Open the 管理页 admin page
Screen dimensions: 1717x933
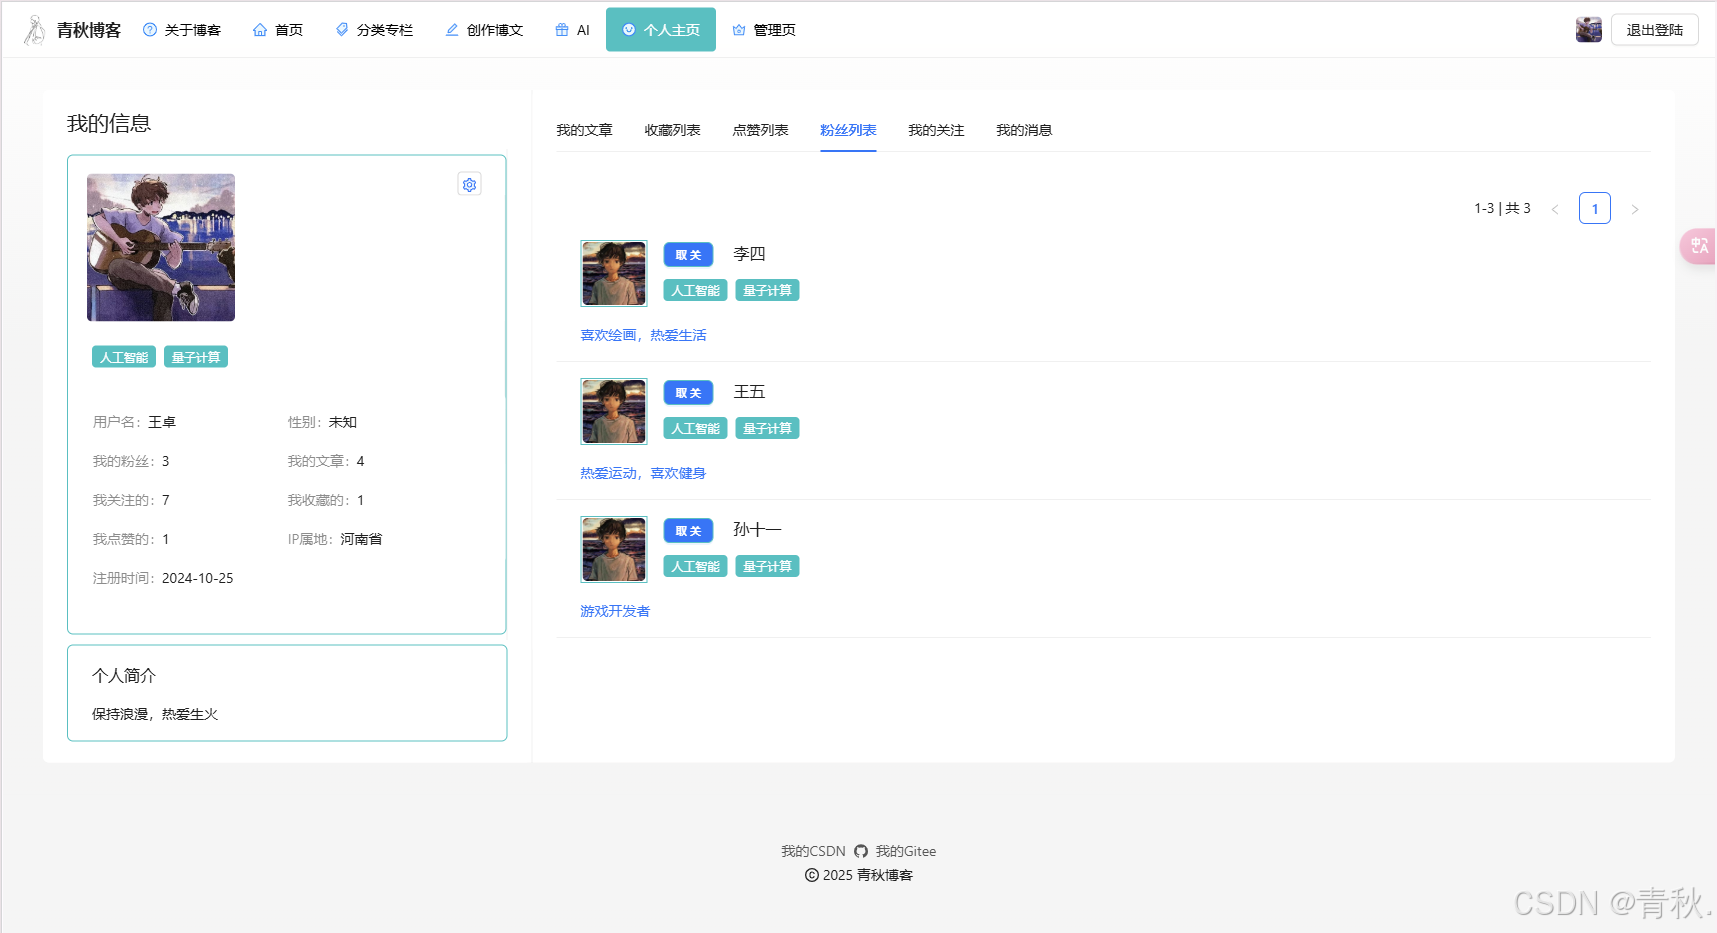pyautogui.click(x=764, y=30)
